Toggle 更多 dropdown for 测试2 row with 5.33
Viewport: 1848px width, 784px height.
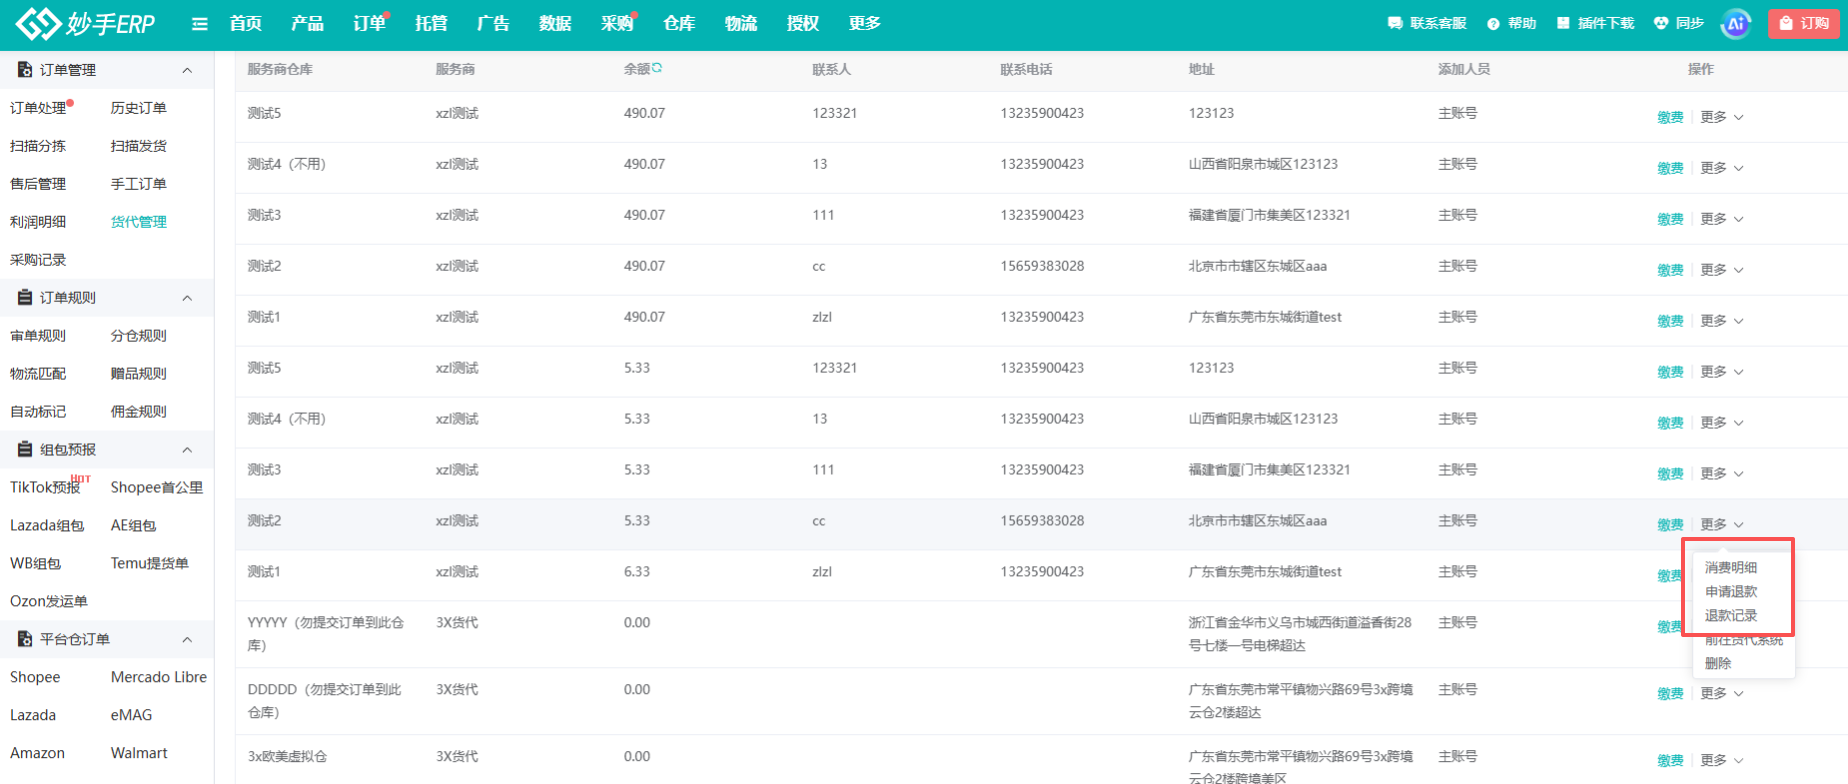(x=1722, y=525)
